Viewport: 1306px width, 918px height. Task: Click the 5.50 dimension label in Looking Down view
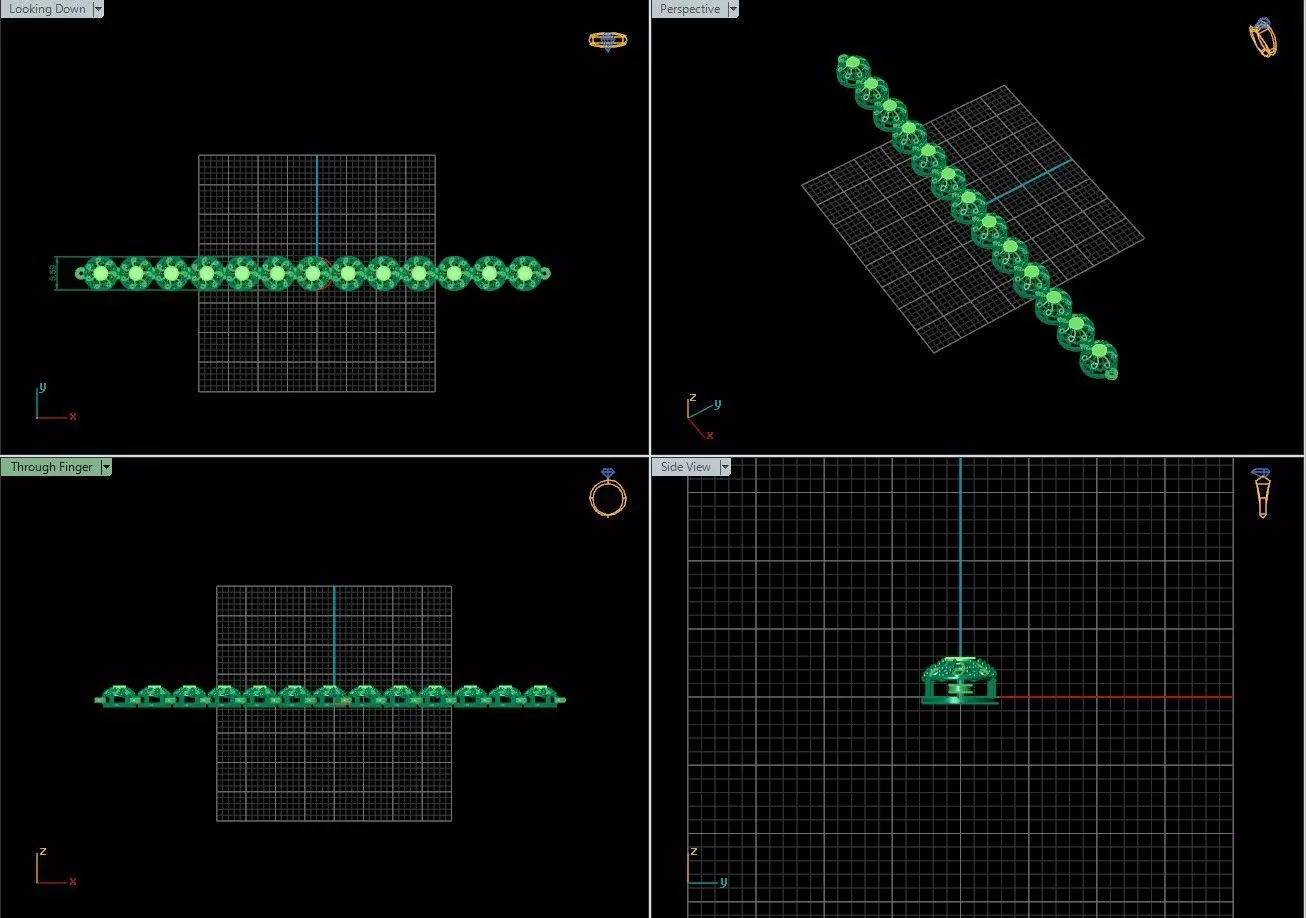(54, 274)
